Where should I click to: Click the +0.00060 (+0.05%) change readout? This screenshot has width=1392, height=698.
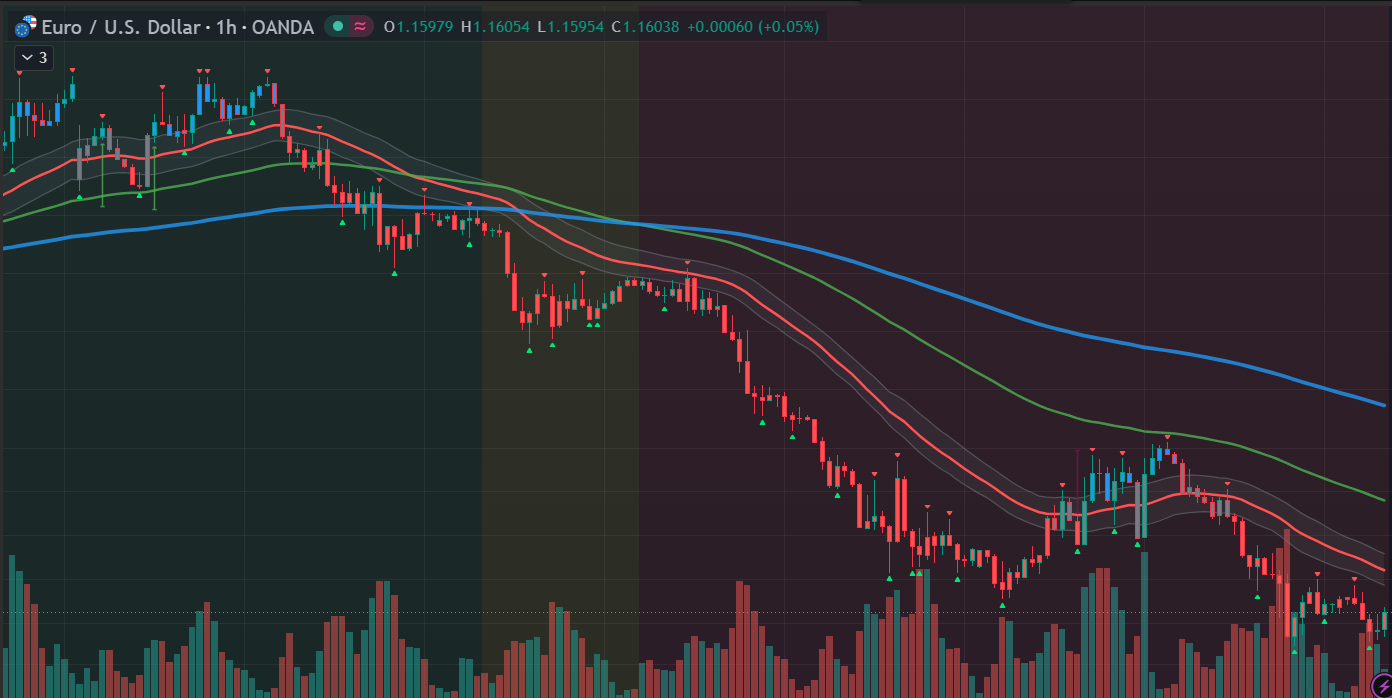pos(751,27)
